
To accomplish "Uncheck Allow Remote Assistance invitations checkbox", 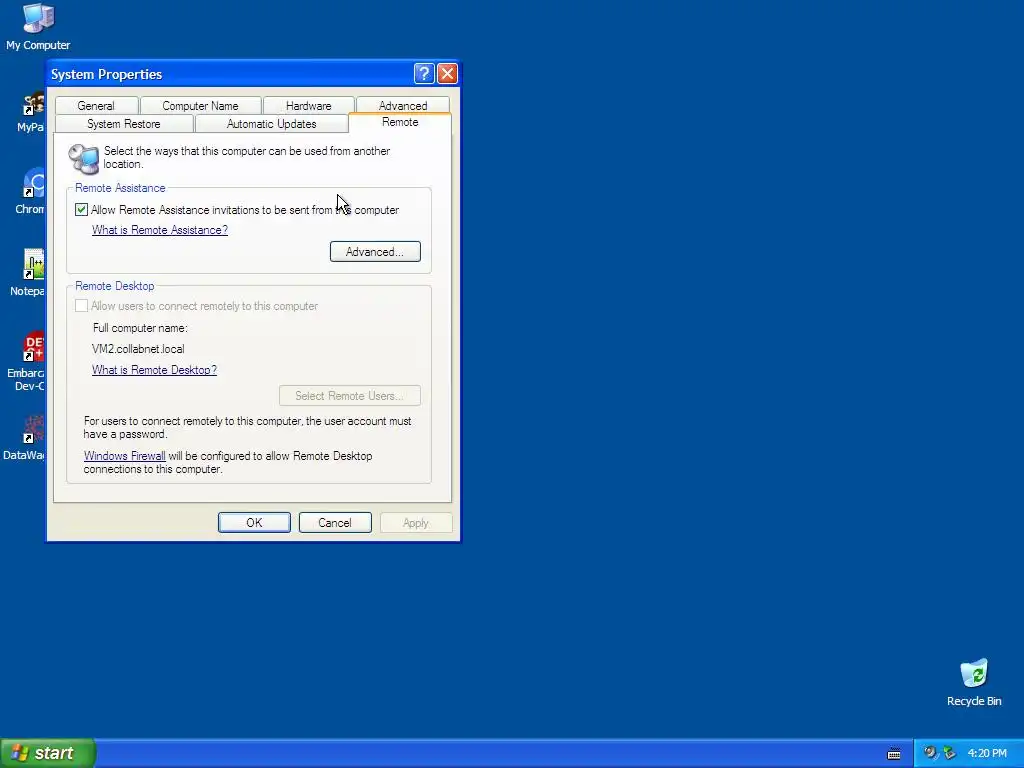I will (x=81, y=210).
